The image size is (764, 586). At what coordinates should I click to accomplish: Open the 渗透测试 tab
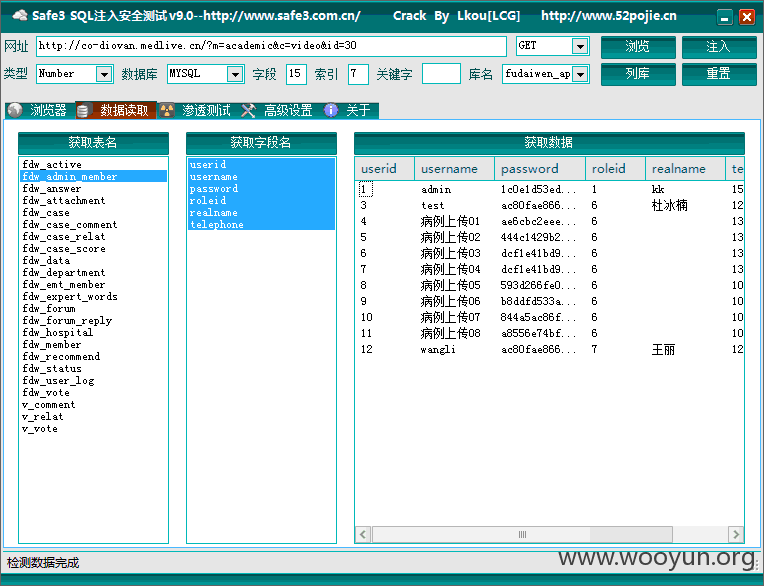[x=197, y=111]
